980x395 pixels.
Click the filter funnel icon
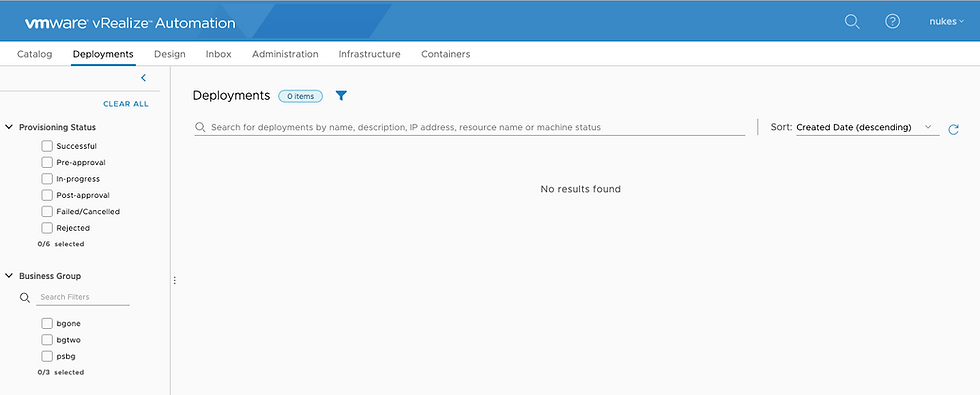[x=341, y=96]
